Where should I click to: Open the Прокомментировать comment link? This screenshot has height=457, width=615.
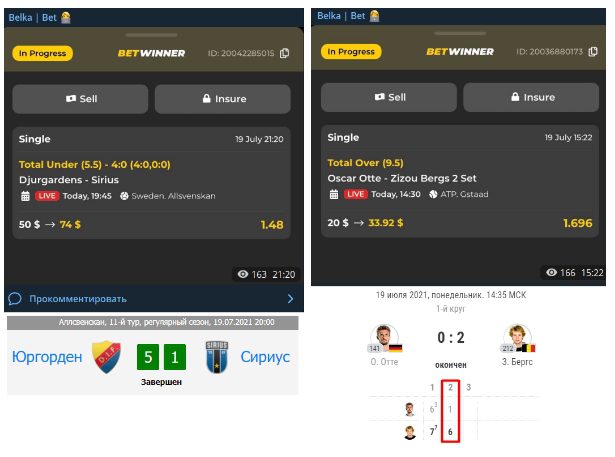(x=78, y=299)
